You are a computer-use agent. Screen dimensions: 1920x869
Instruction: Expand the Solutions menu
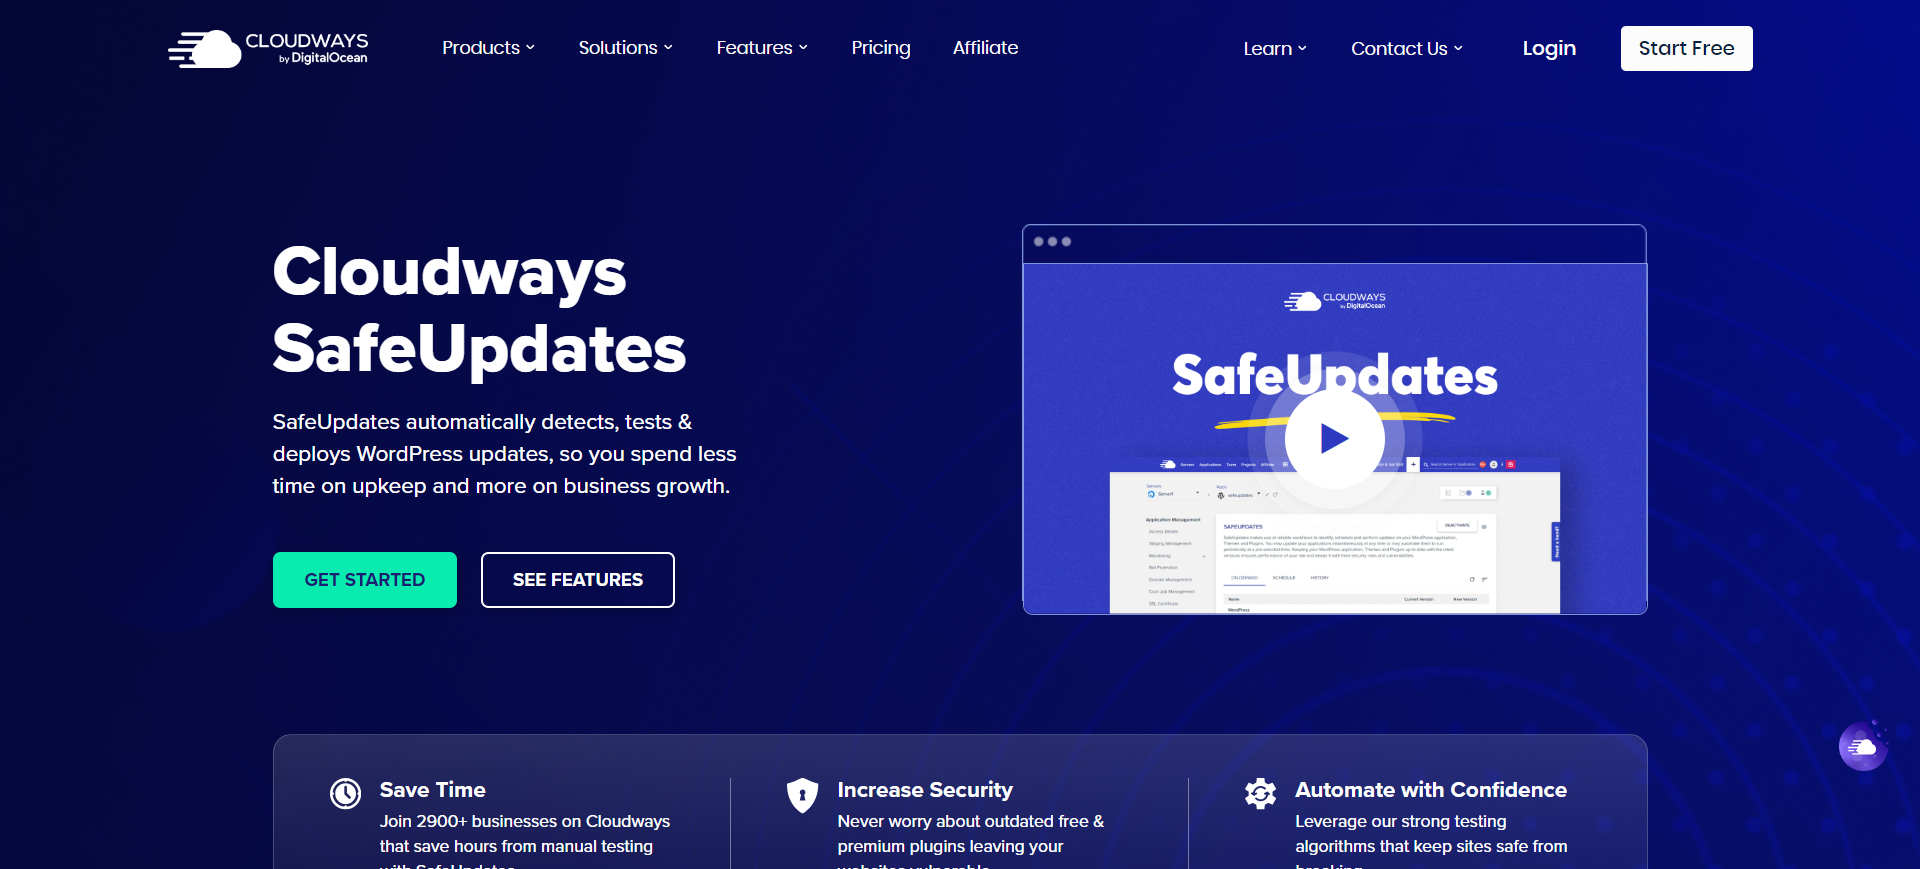tap(625, 48)
